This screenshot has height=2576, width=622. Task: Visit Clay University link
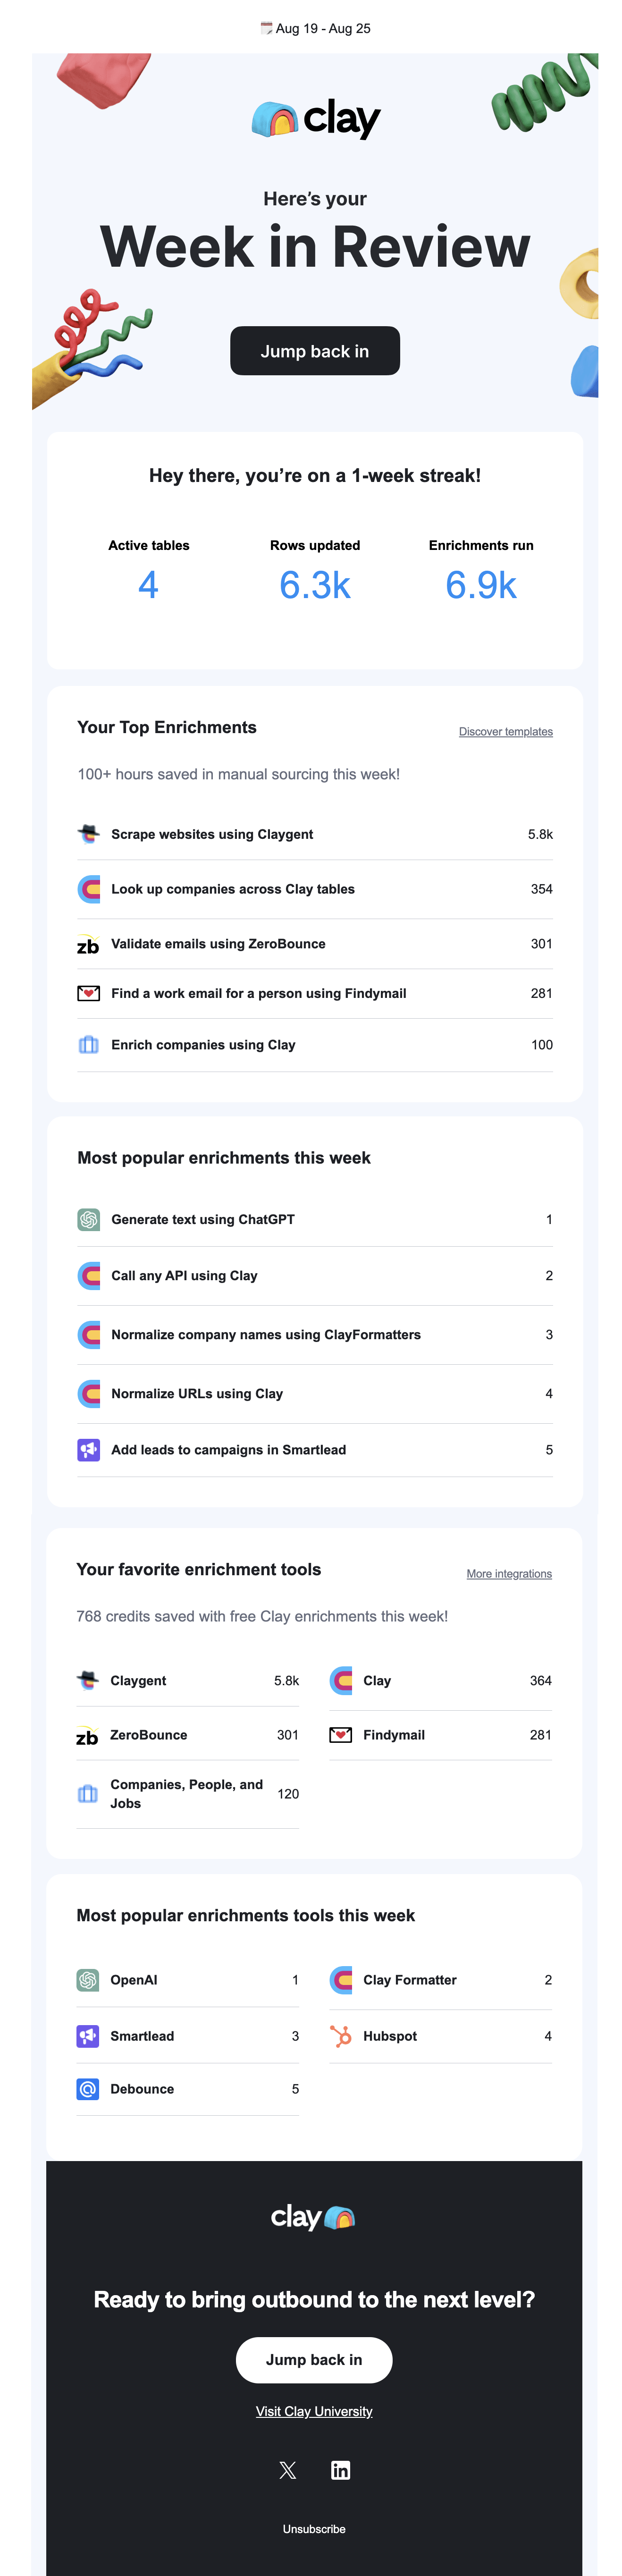coord(314,2411)
